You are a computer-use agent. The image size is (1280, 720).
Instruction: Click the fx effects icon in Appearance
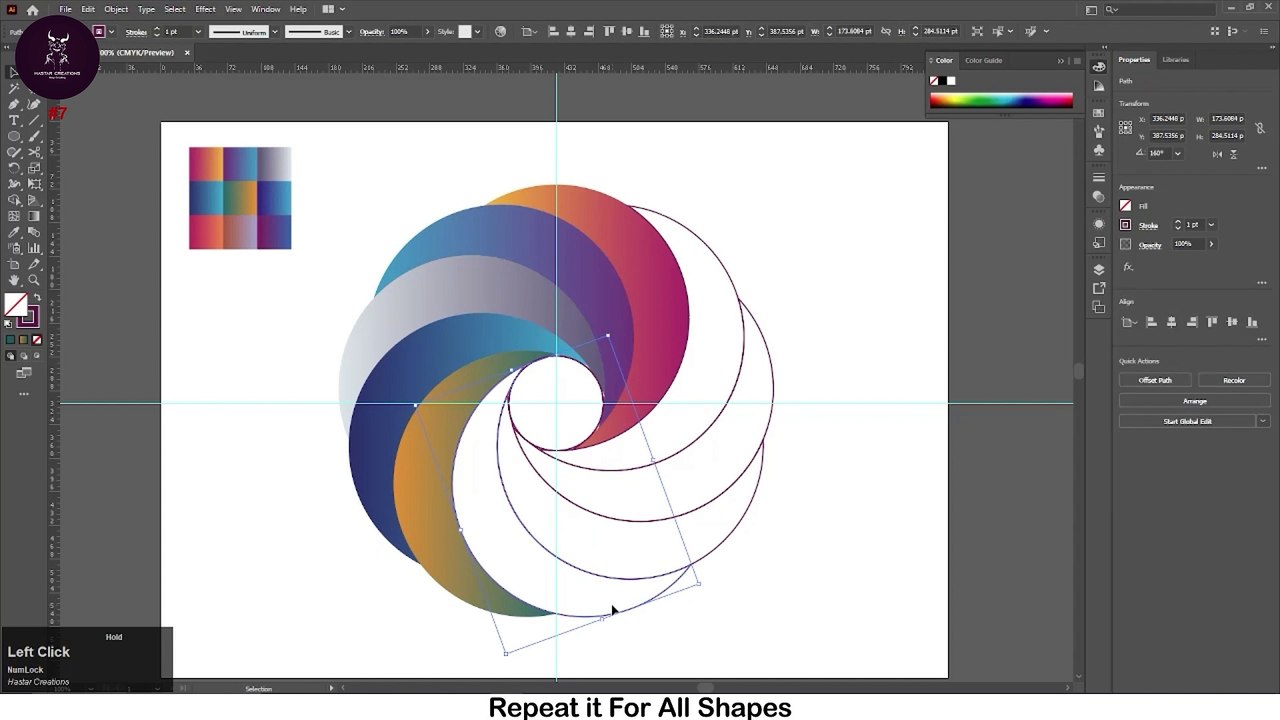[x=1128, y=267]
